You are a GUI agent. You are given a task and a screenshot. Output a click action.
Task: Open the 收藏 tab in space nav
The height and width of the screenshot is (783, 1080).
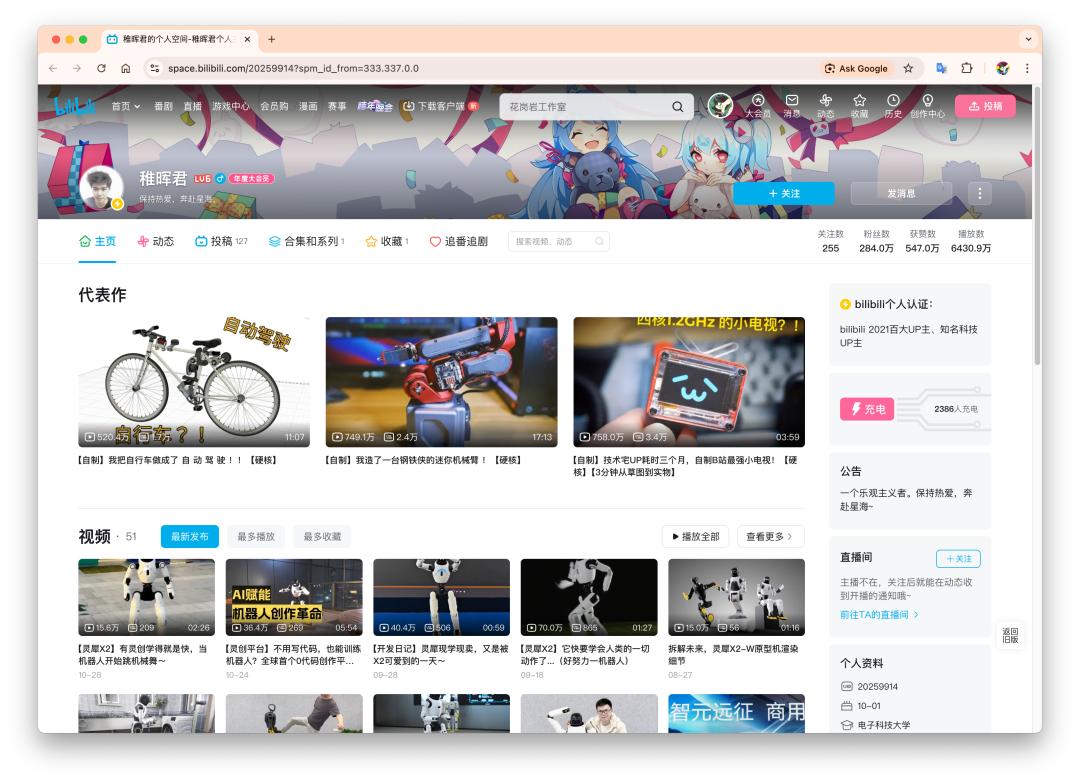[x=387, y=241]
